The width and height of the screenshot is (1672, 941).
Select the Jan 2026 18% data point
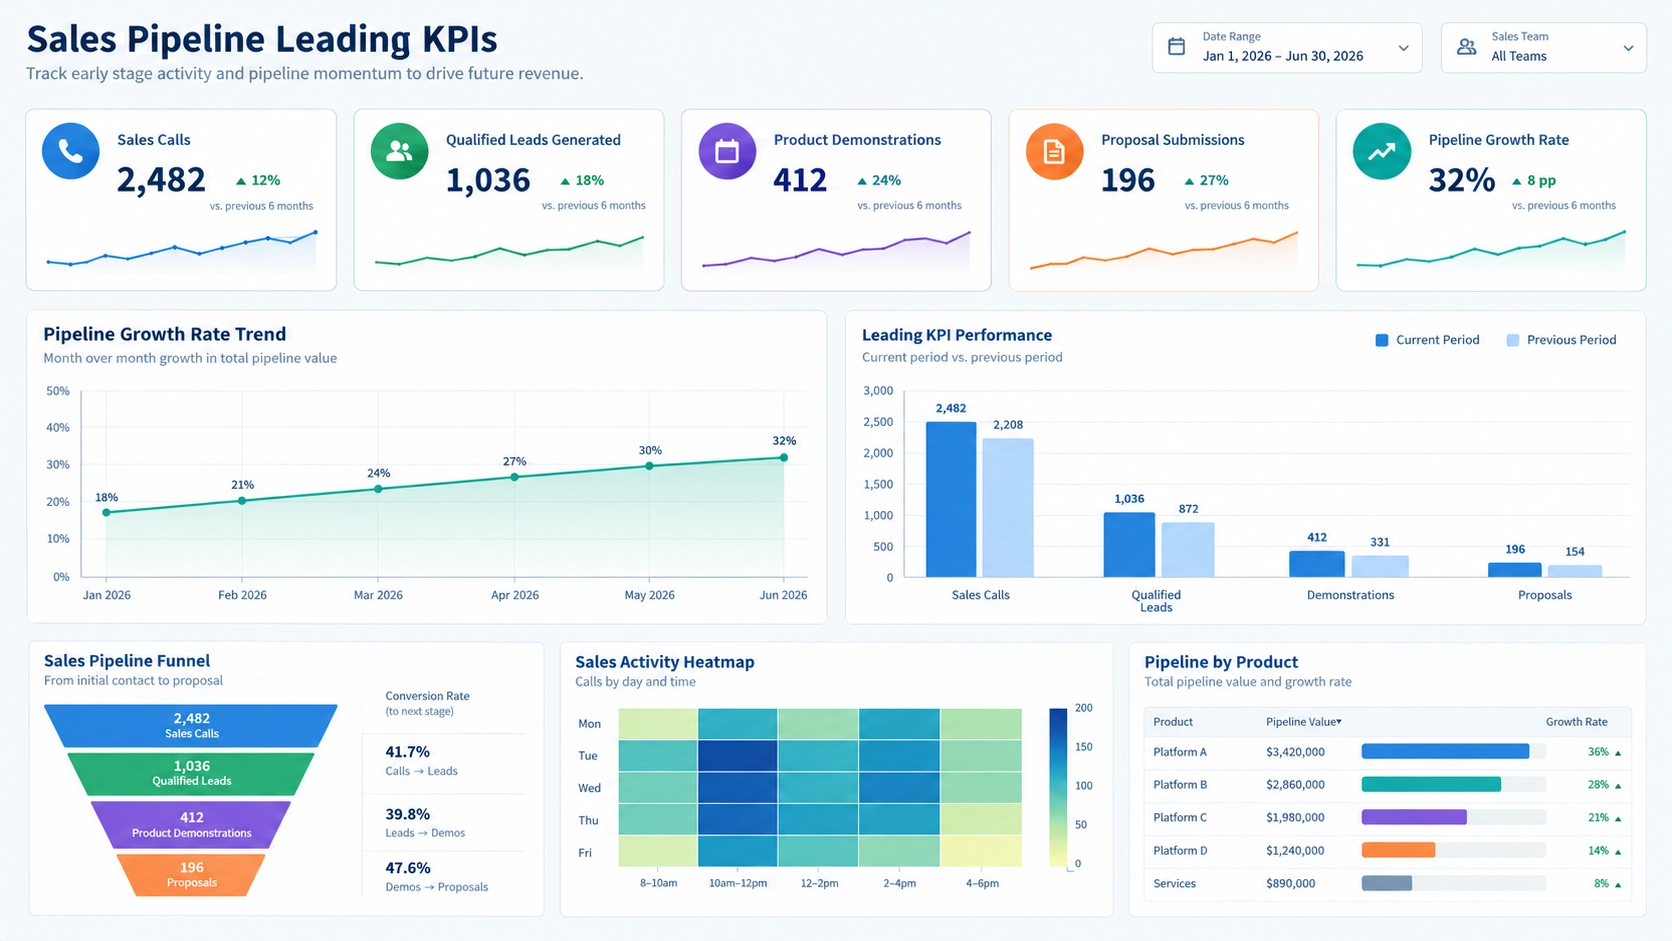pos(107,513)
